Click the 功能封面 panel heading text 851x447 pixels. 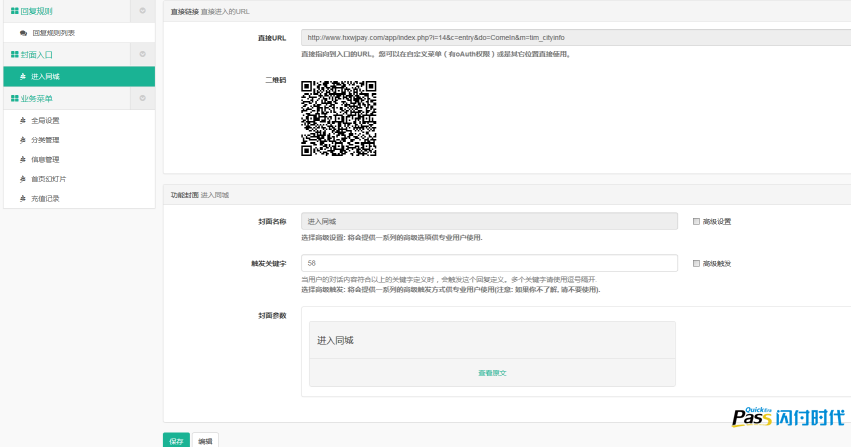coord(185,195)
